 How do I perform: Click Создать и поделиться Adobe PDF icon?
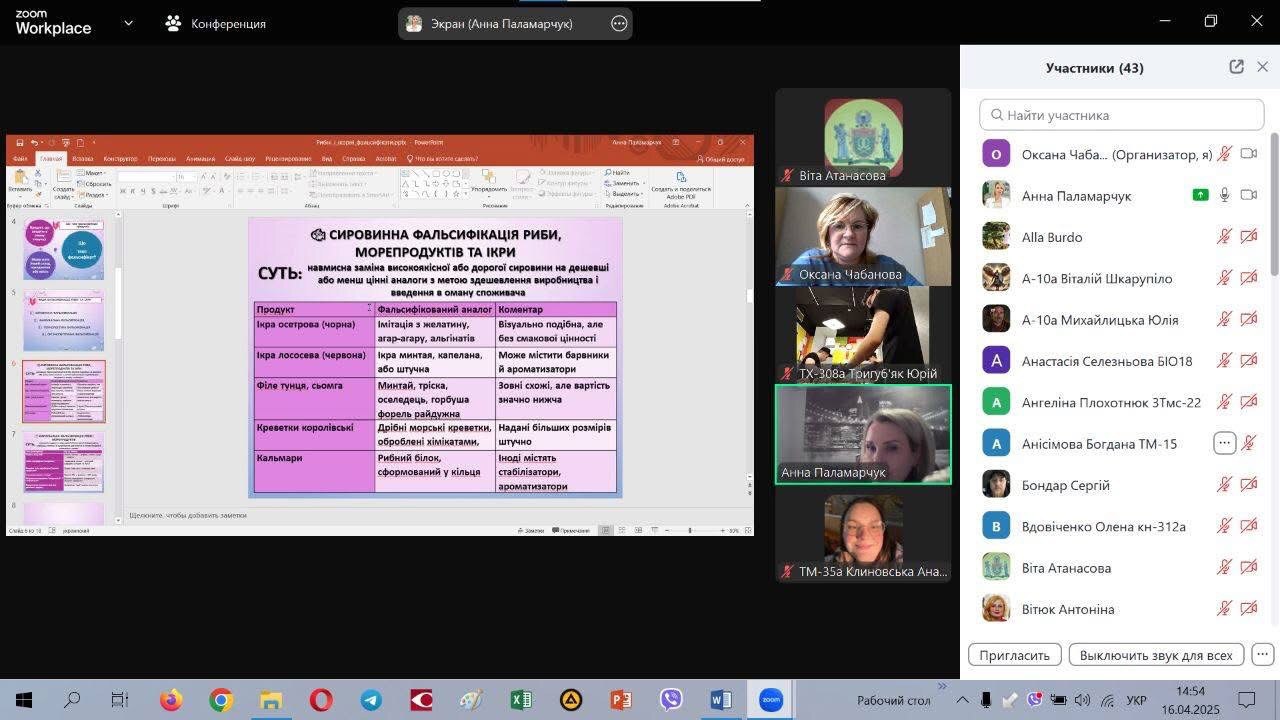coord(681,183)
